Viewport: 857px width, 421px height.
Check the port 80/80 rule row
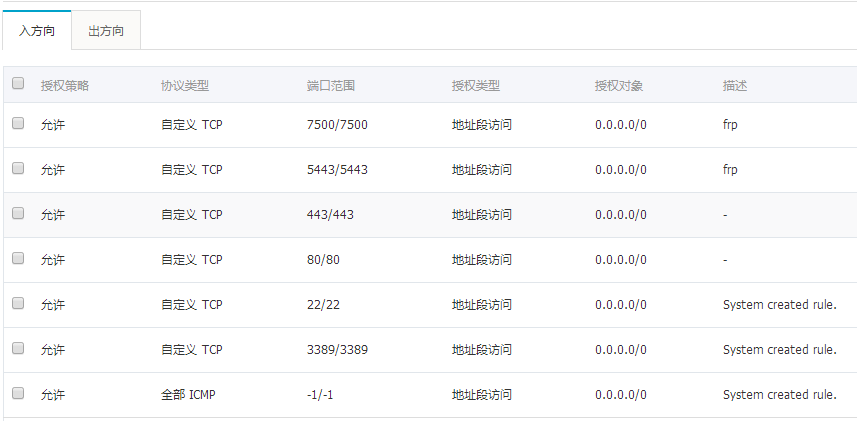(x=18, y=259)
